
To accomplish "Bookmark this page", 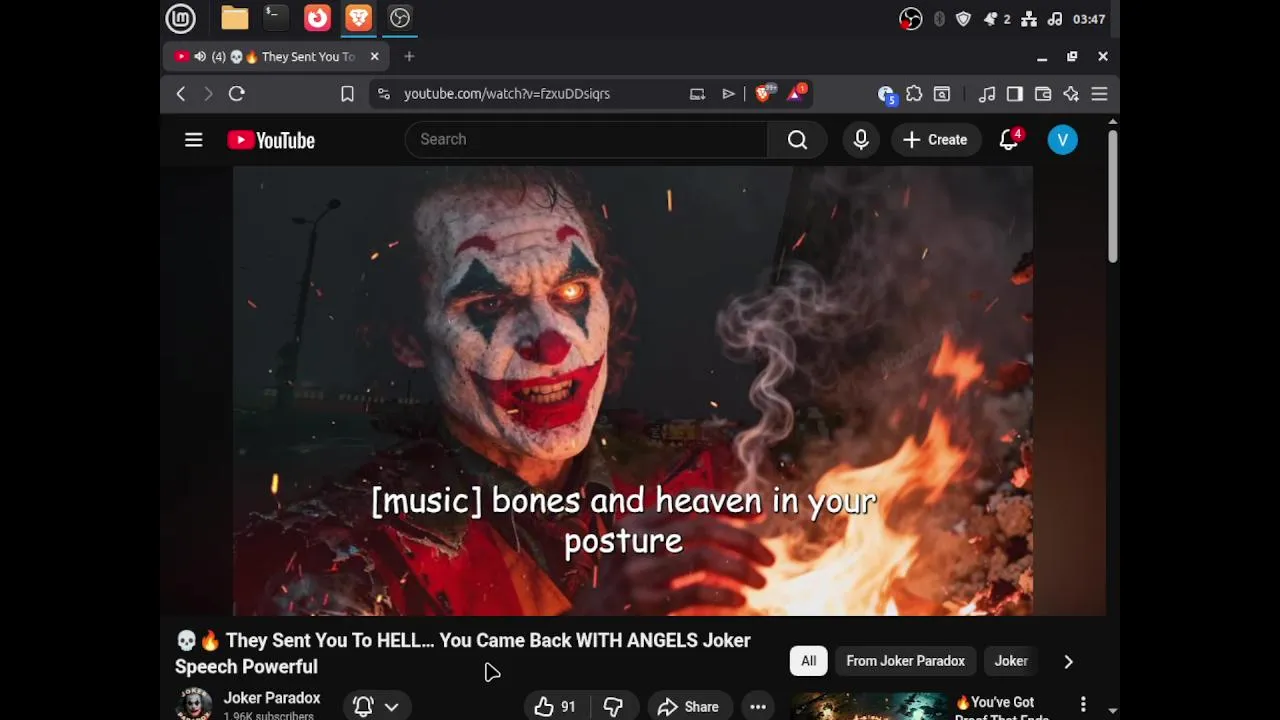I will [x=347, y=94].
